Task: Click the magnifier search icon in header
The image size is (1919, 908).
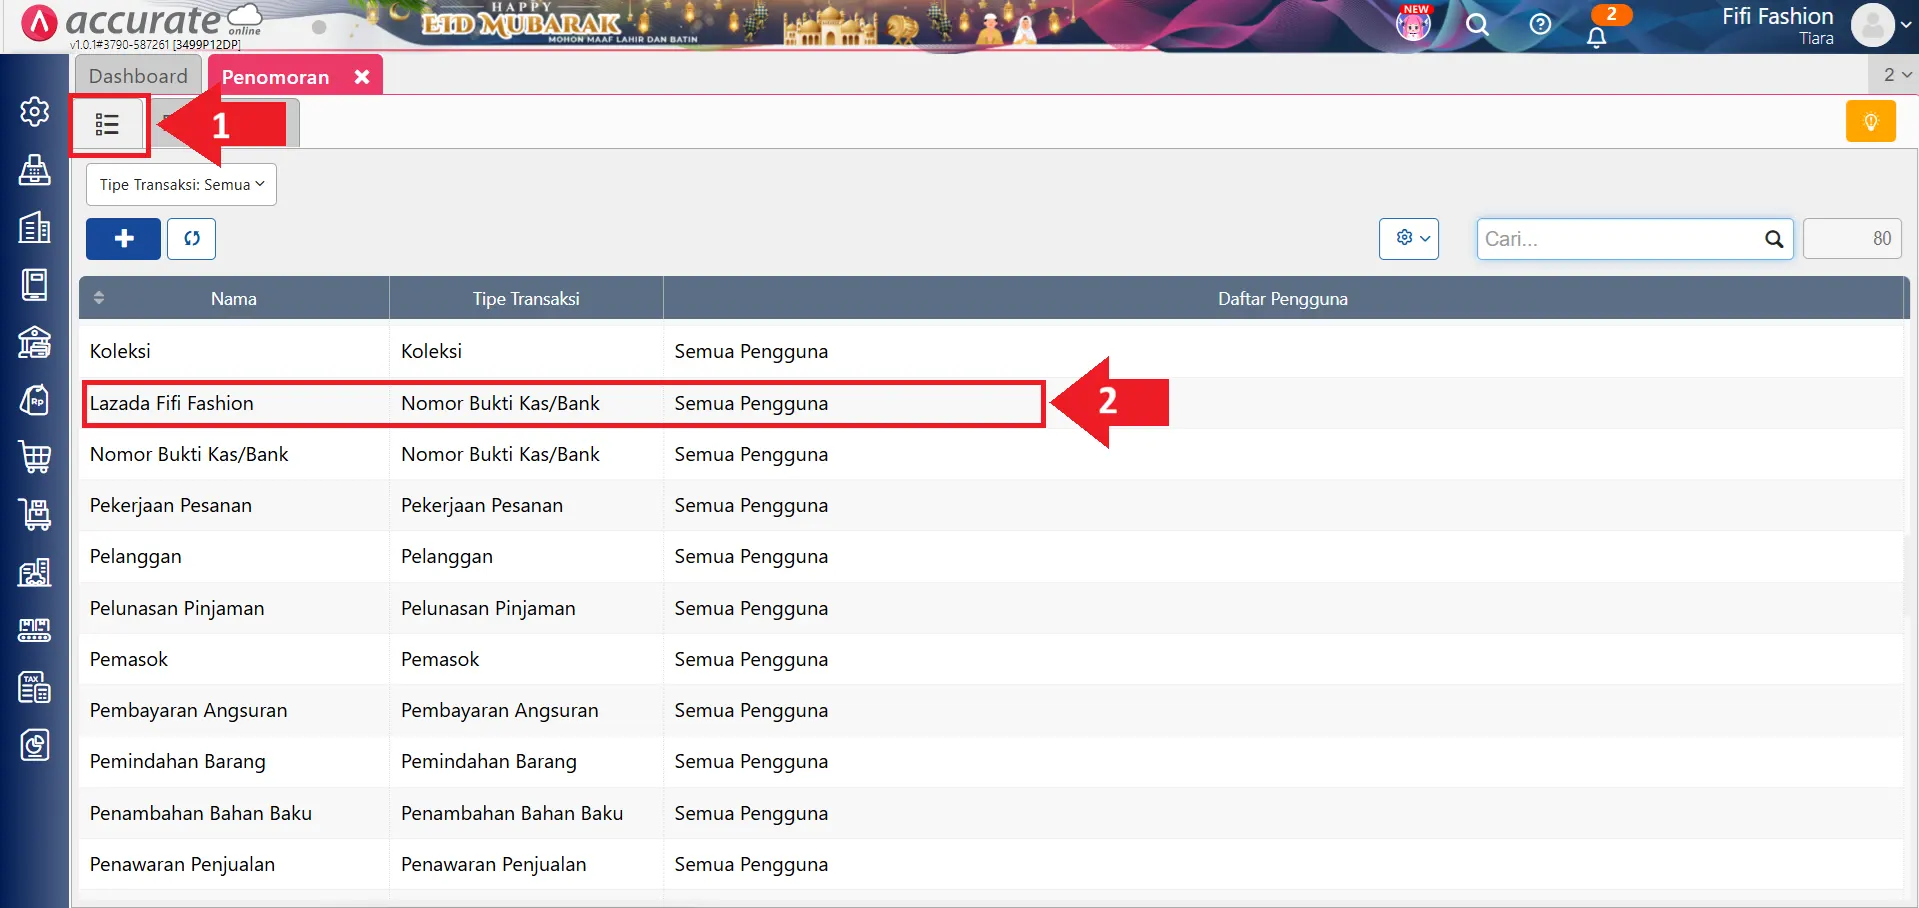Action: (1477, 24)
